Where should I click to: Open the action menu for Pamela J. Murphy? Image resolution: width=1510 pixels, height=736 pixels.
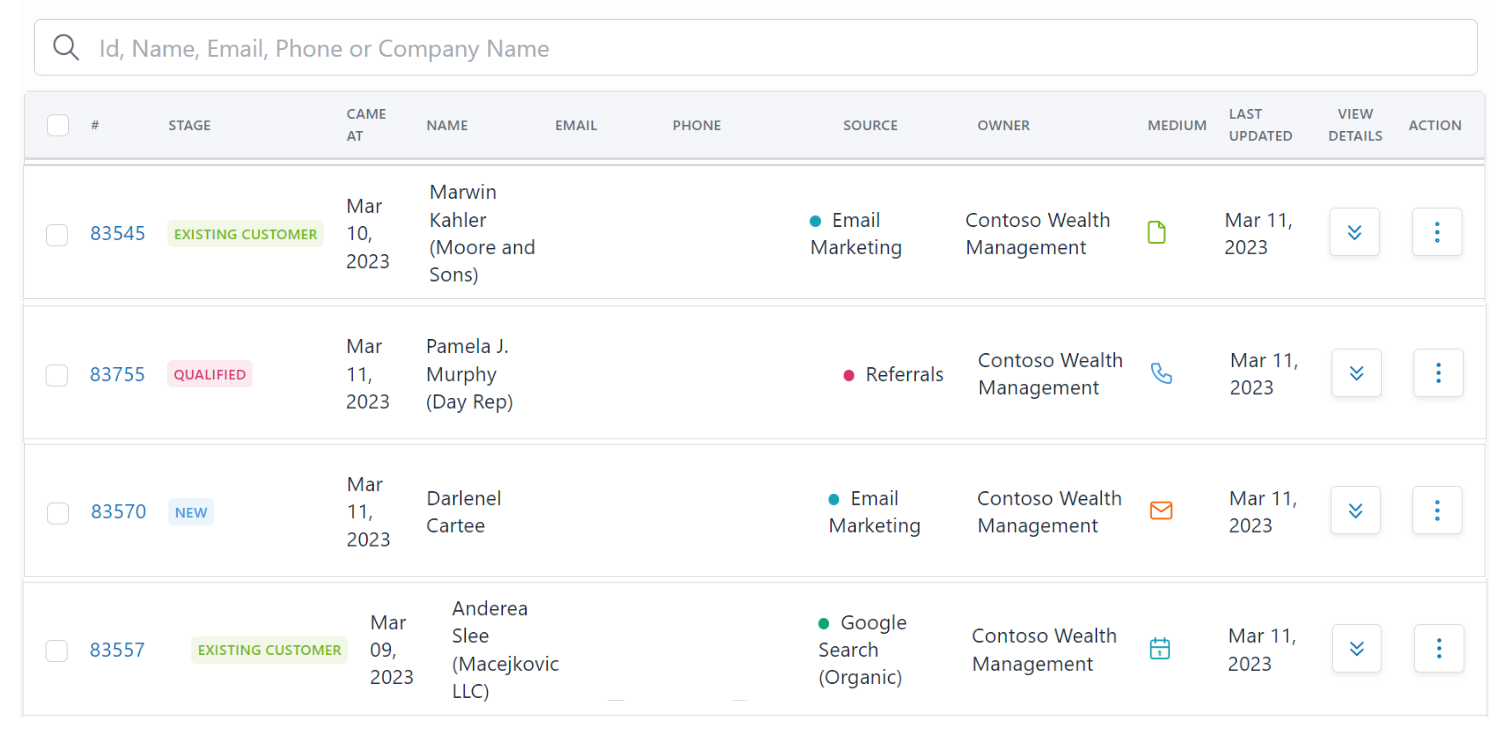[1438, 372]
